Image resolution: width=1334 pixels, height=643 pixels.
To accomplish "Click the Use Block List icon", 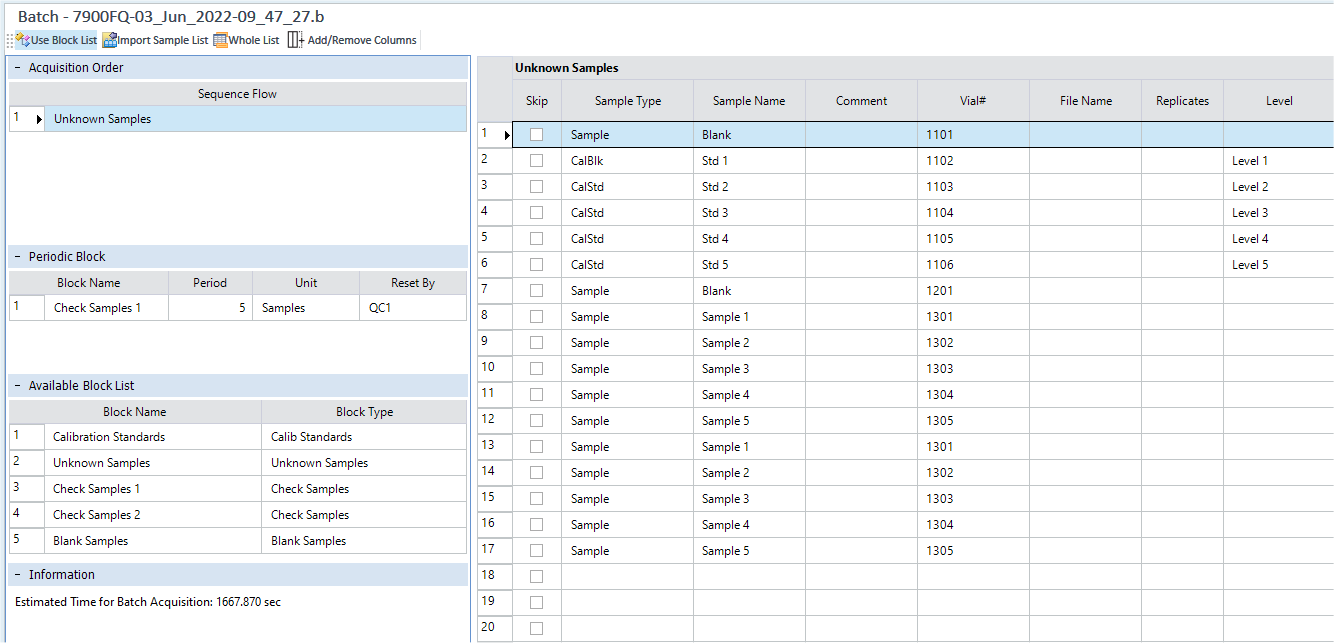I will point(22,40).
